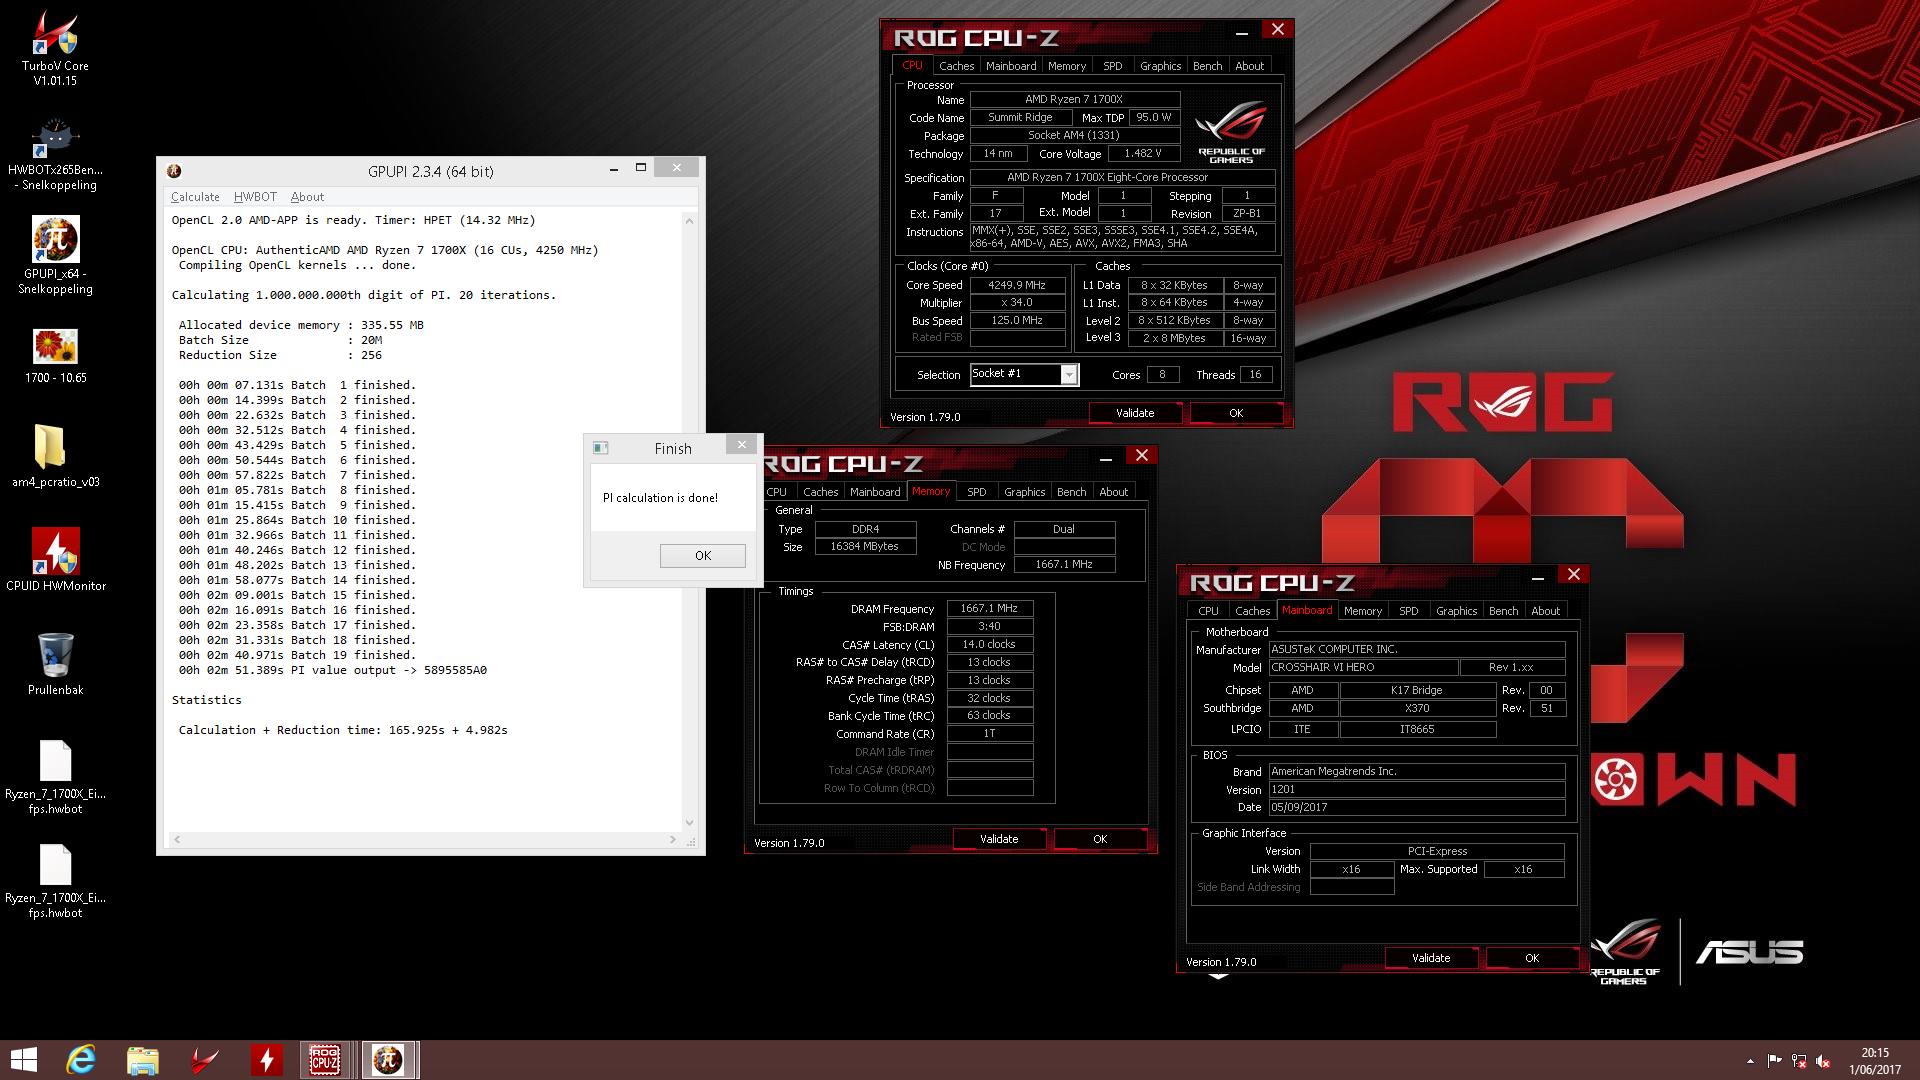Switch to ROG CPU-Z taskbar icon
Screen dimensions: 1920x1080
point(325,1060)
